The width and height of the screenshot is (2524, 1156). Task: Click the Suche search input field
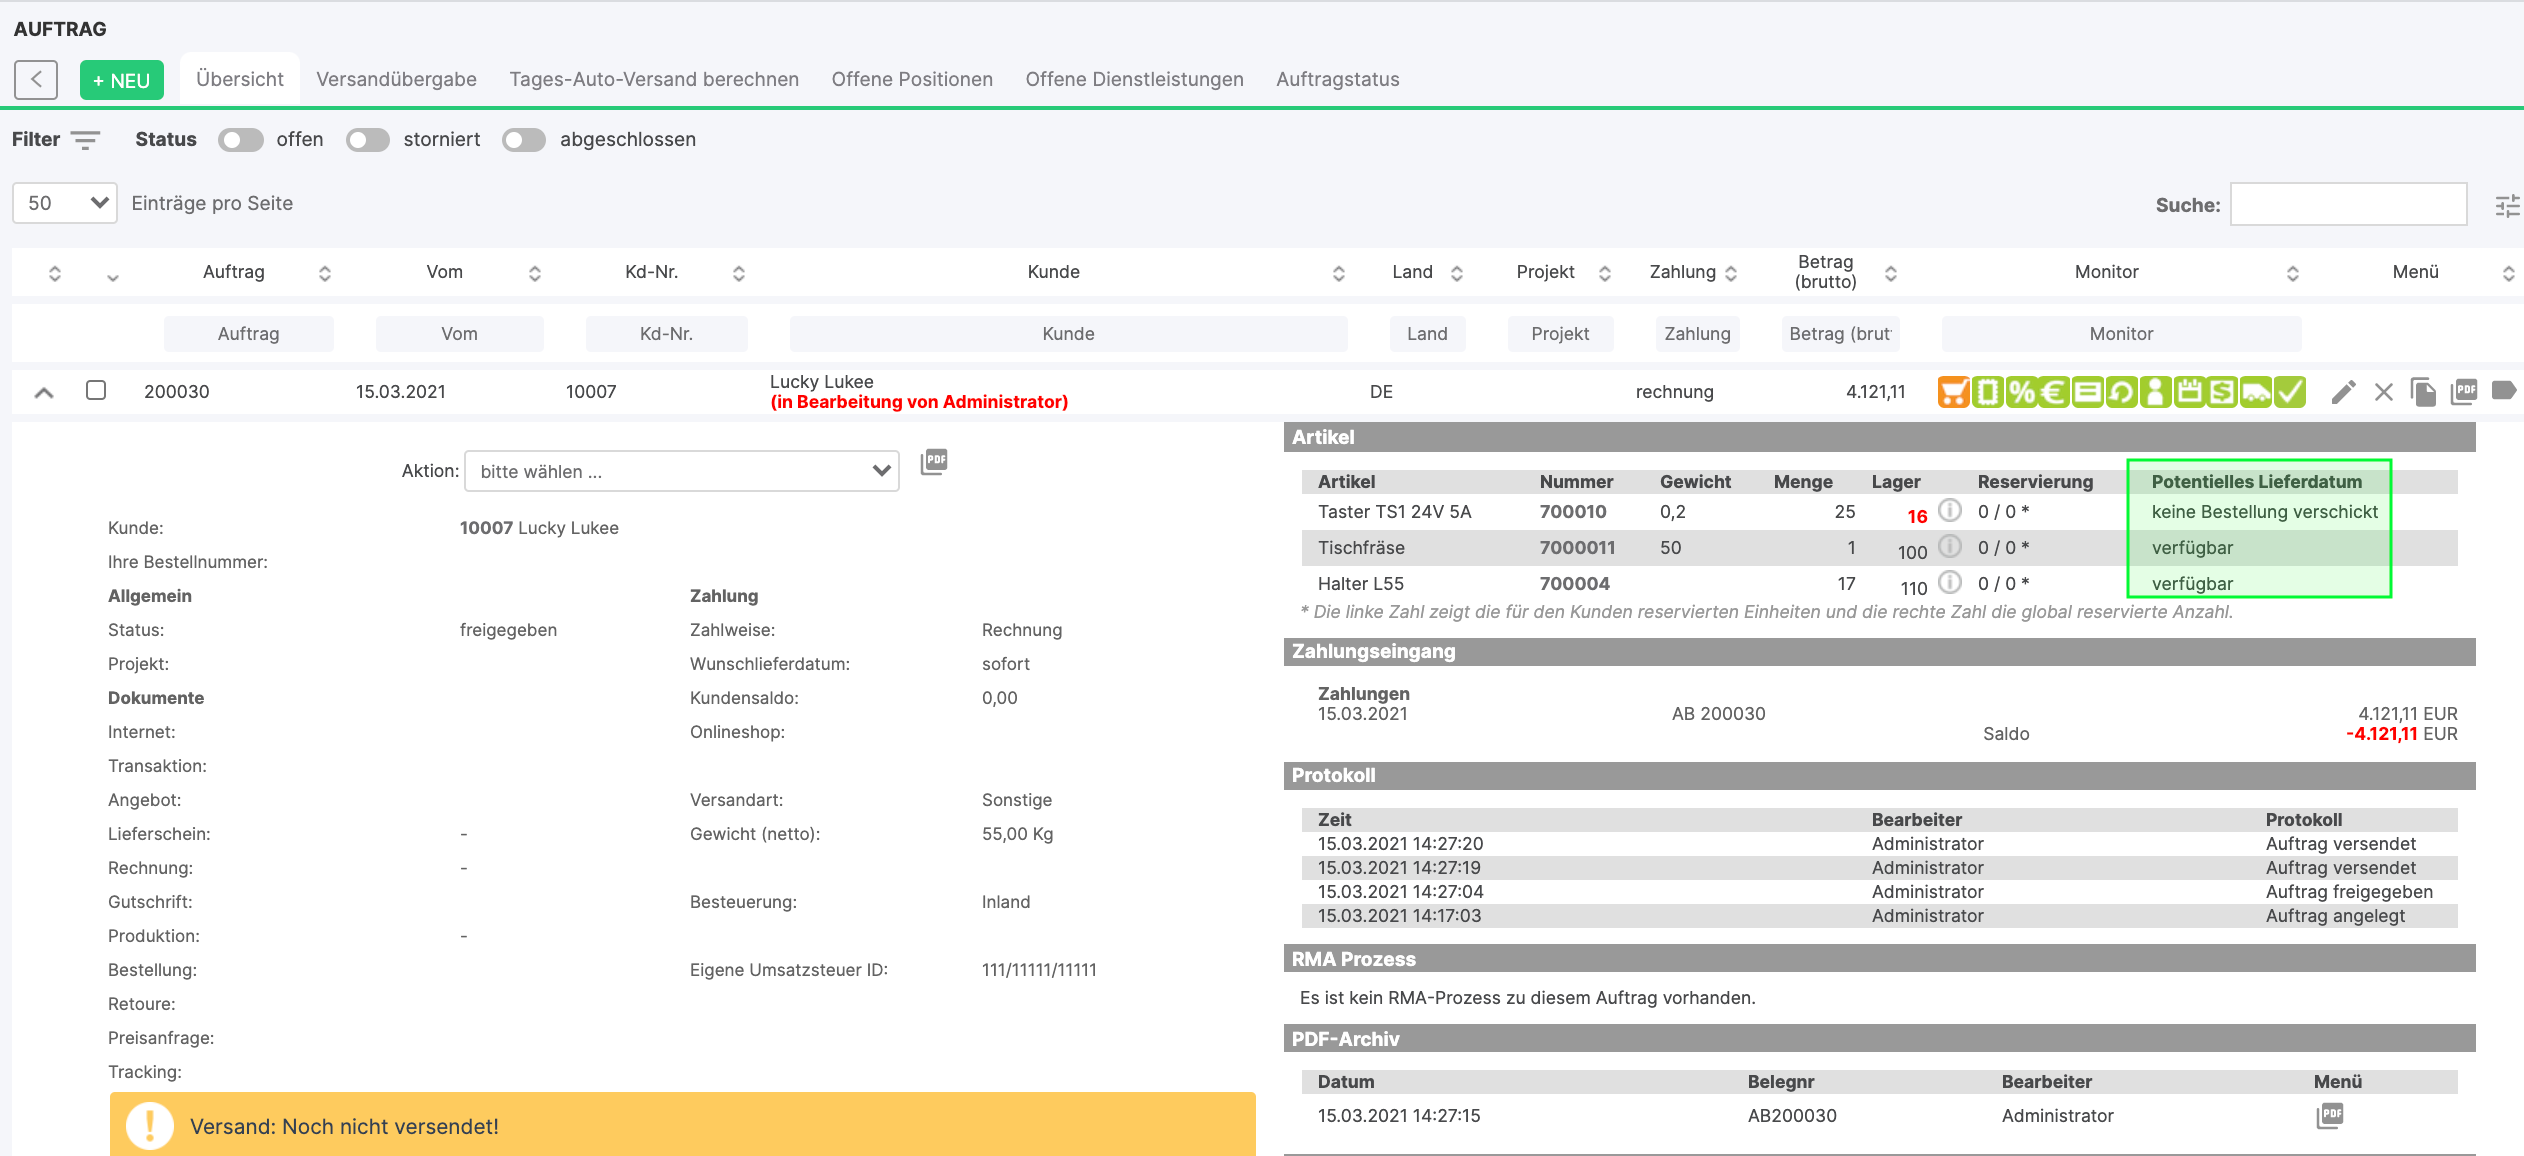click(x=2348, y=204)
